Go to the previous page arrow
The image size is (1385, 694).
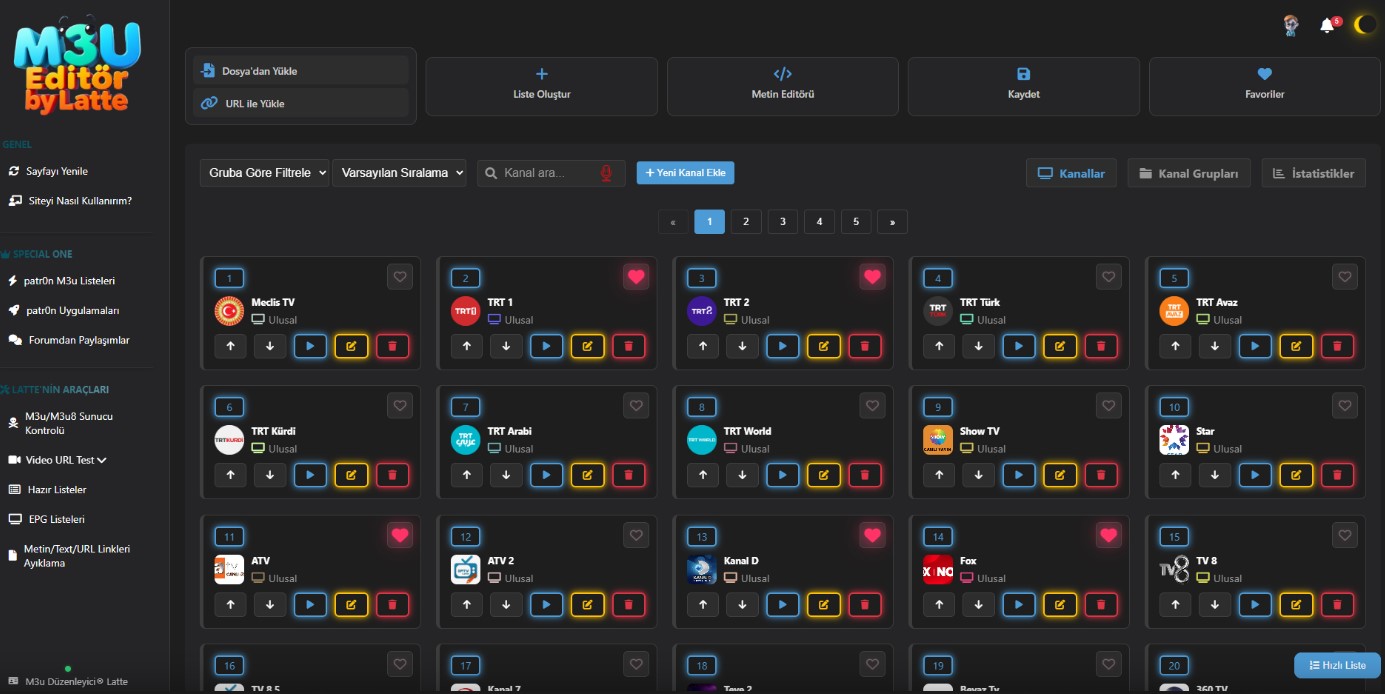point(673,222)
